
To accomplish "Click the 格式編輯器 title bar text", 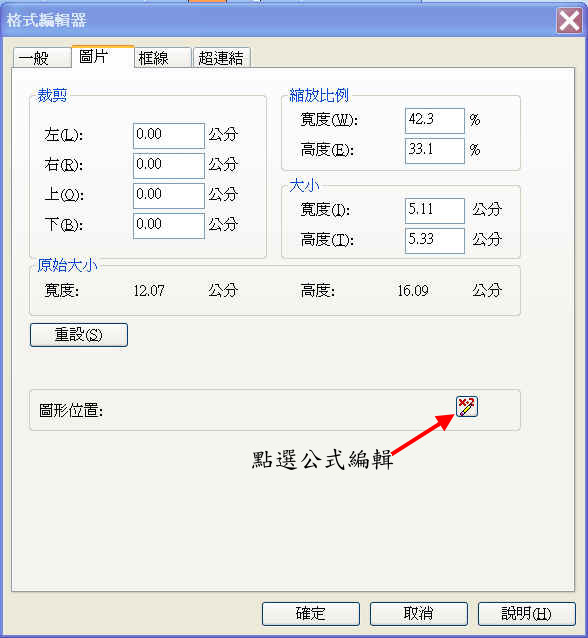I will (x=46, y=20).
